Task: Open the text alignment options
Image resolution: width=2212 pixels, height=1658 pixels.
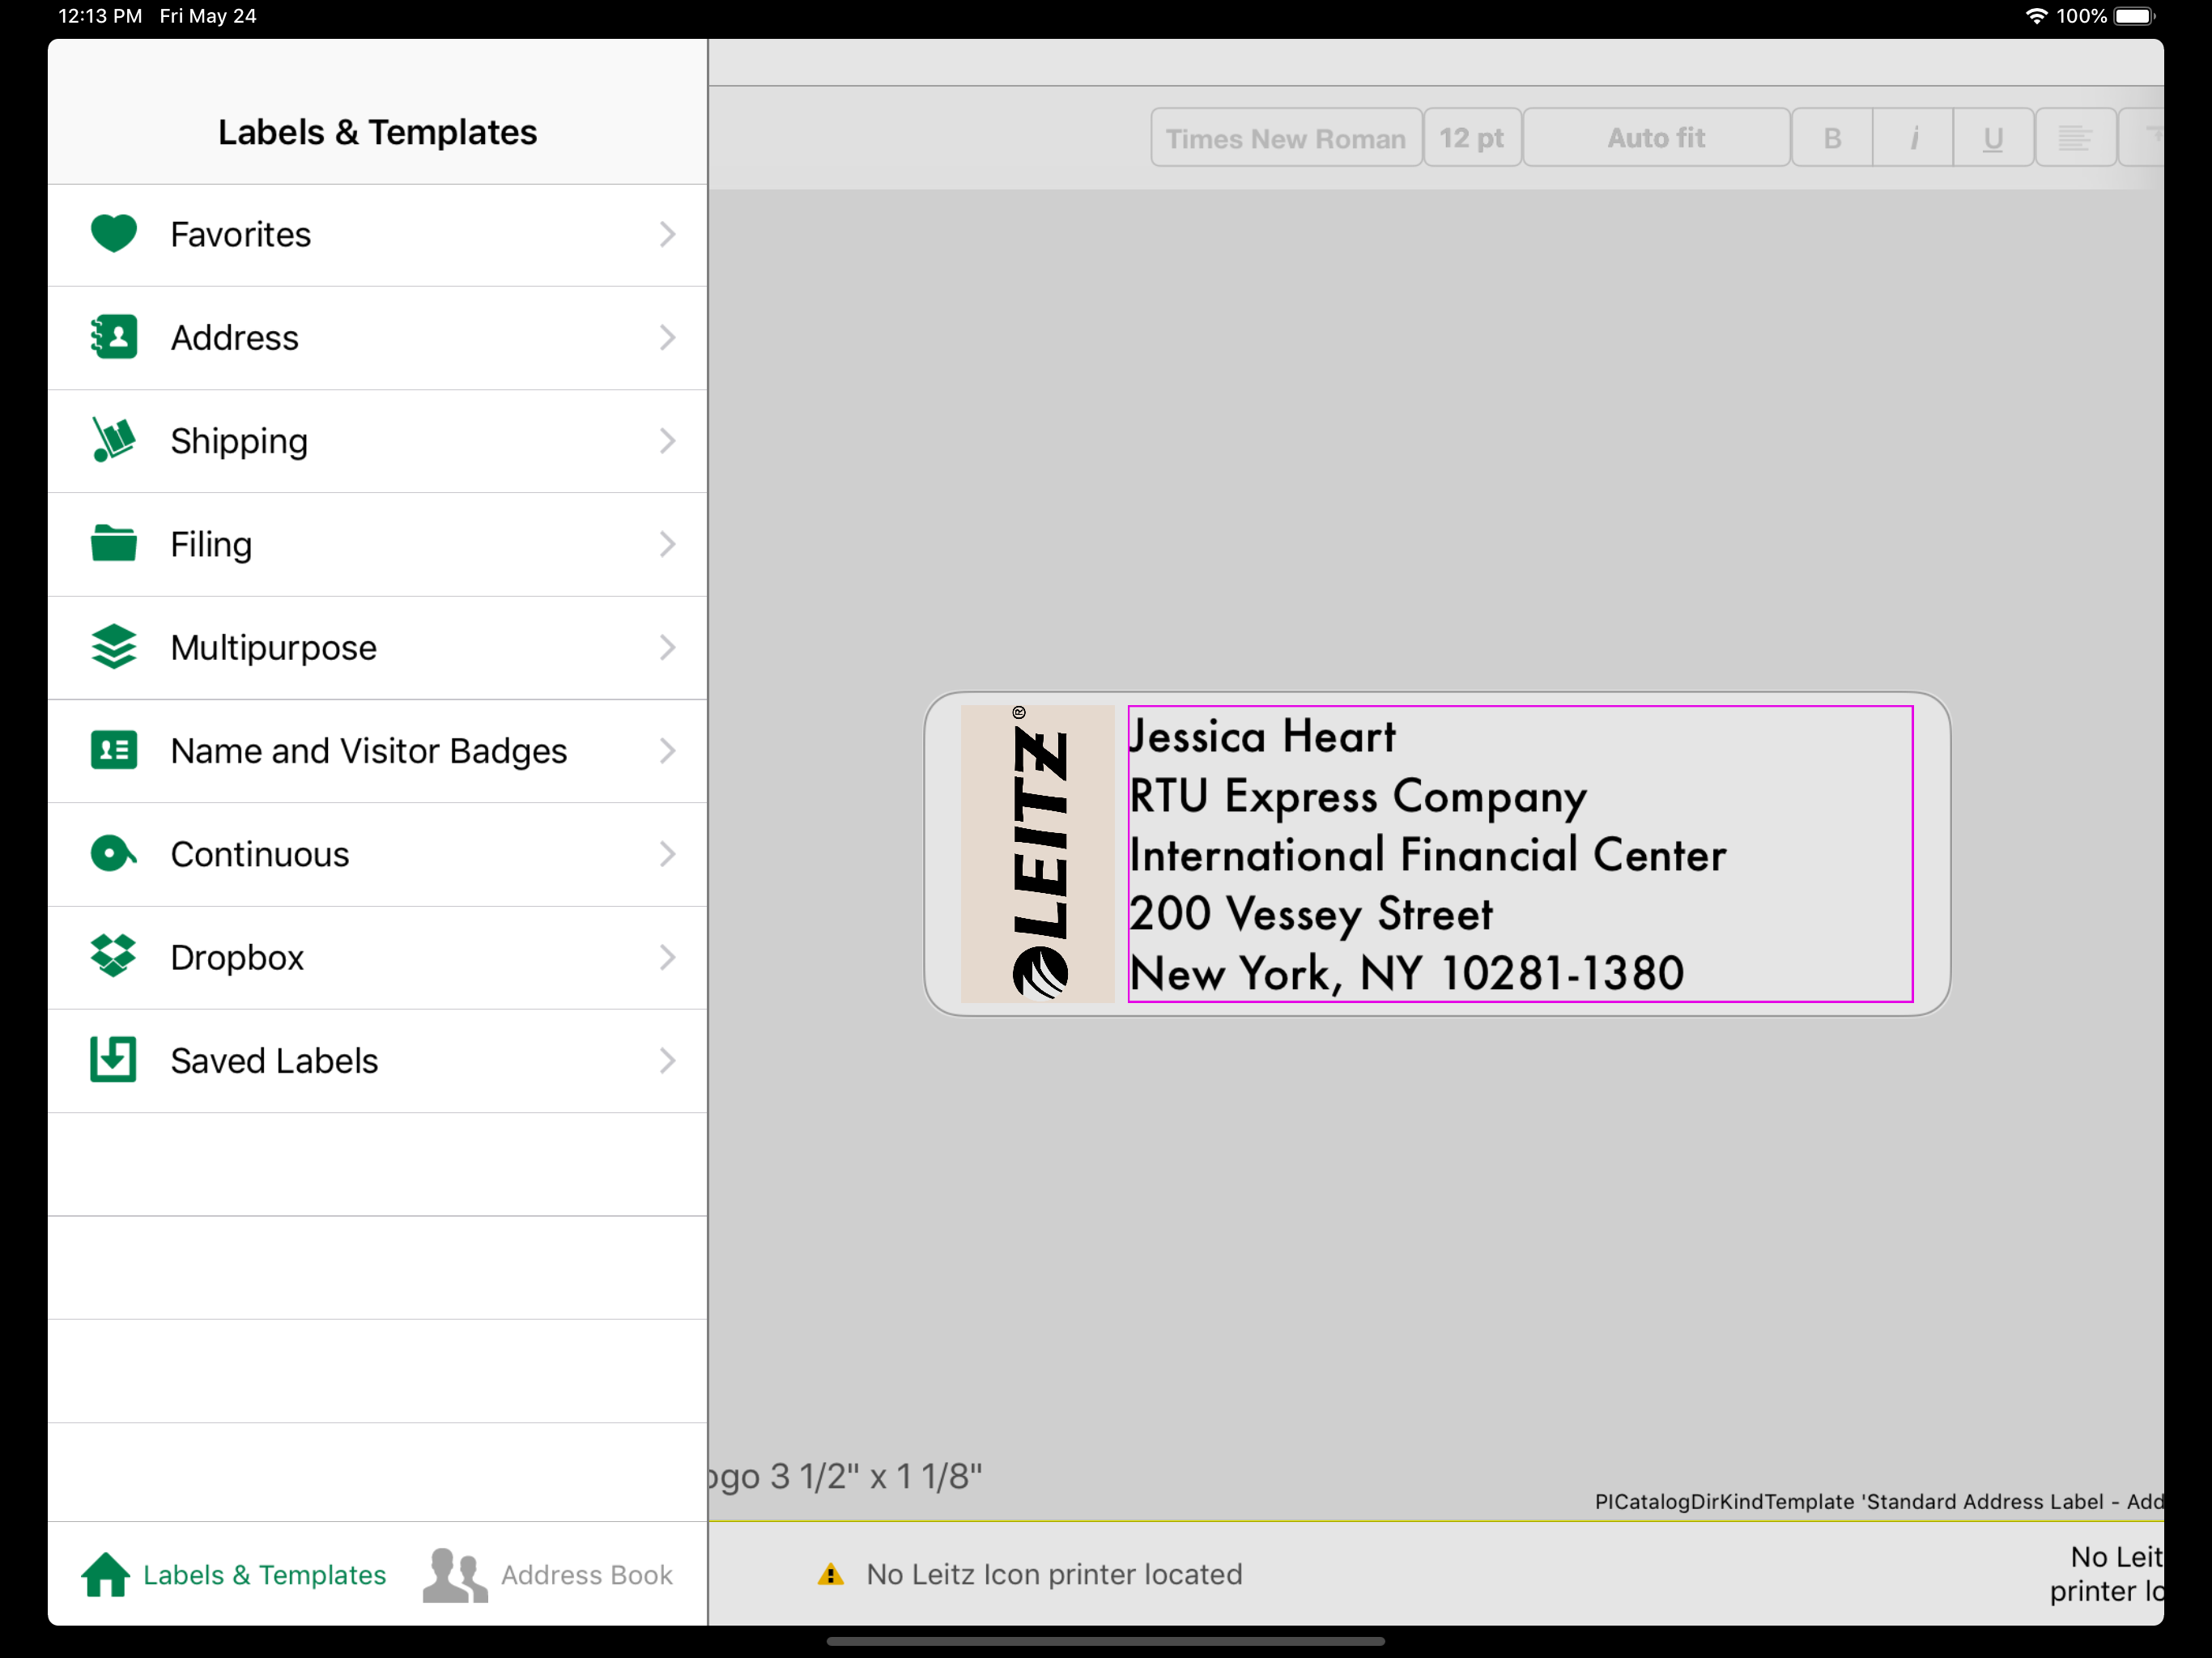Action: pos(2076,138)
